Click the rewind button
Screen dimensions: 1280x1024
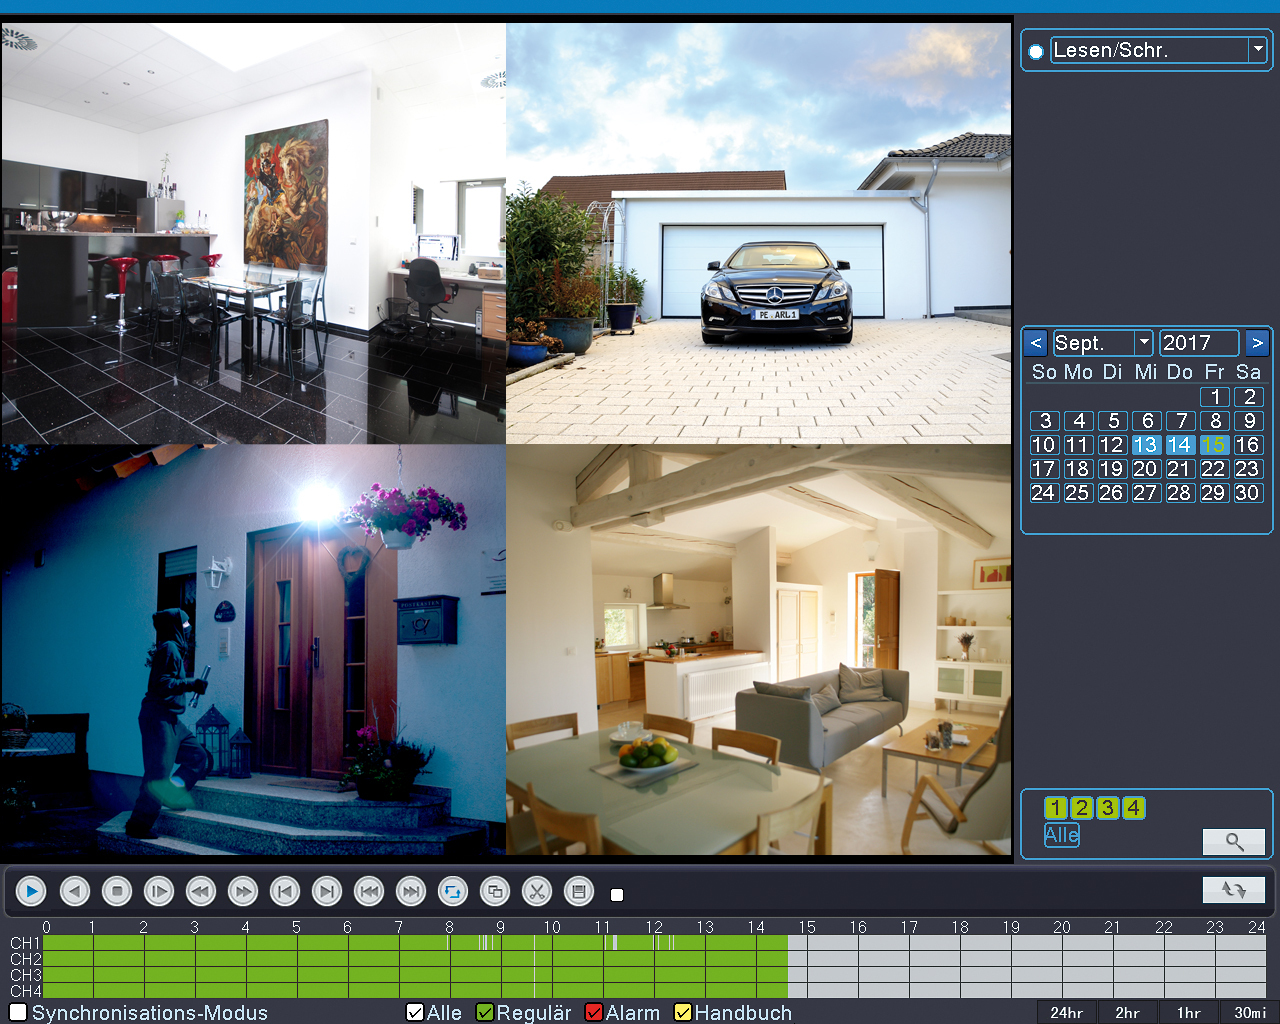point(201,891)
